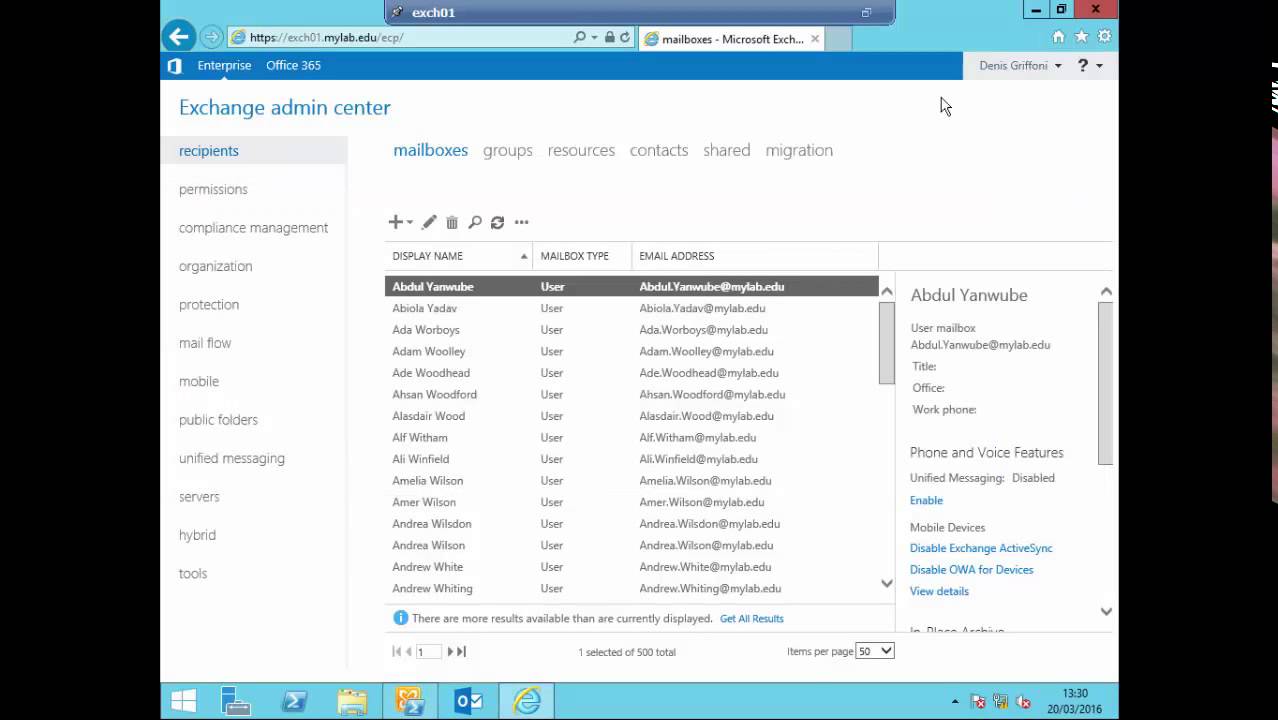Image resolution: width=1278 pixels, height=720 pixels.
Task: Click the Andrew.Whiting@mylab.edu email cell
Action: pyautogui.click(x=710, y=589)
